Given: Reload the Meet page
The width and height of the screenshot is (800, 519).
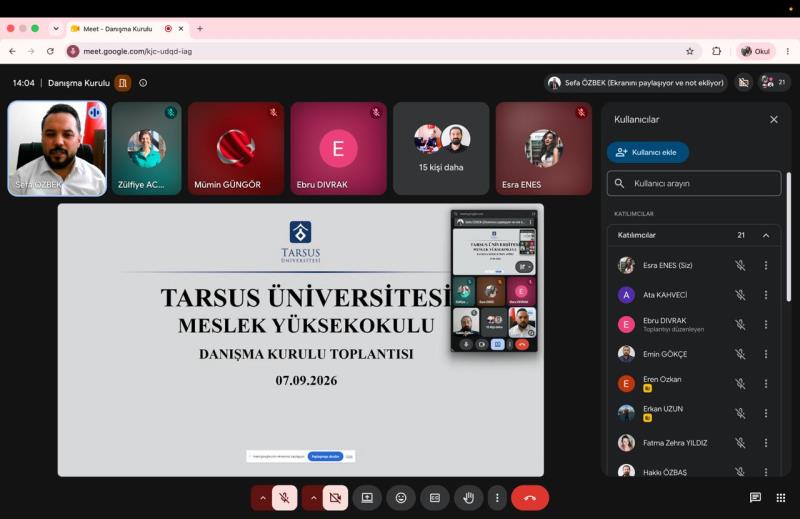Looking at the screenshot, I should [50, 51].
